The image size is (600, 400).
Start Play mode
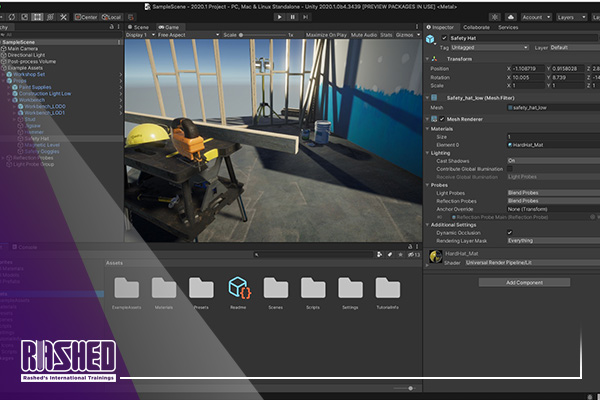(x=279, y=17)
